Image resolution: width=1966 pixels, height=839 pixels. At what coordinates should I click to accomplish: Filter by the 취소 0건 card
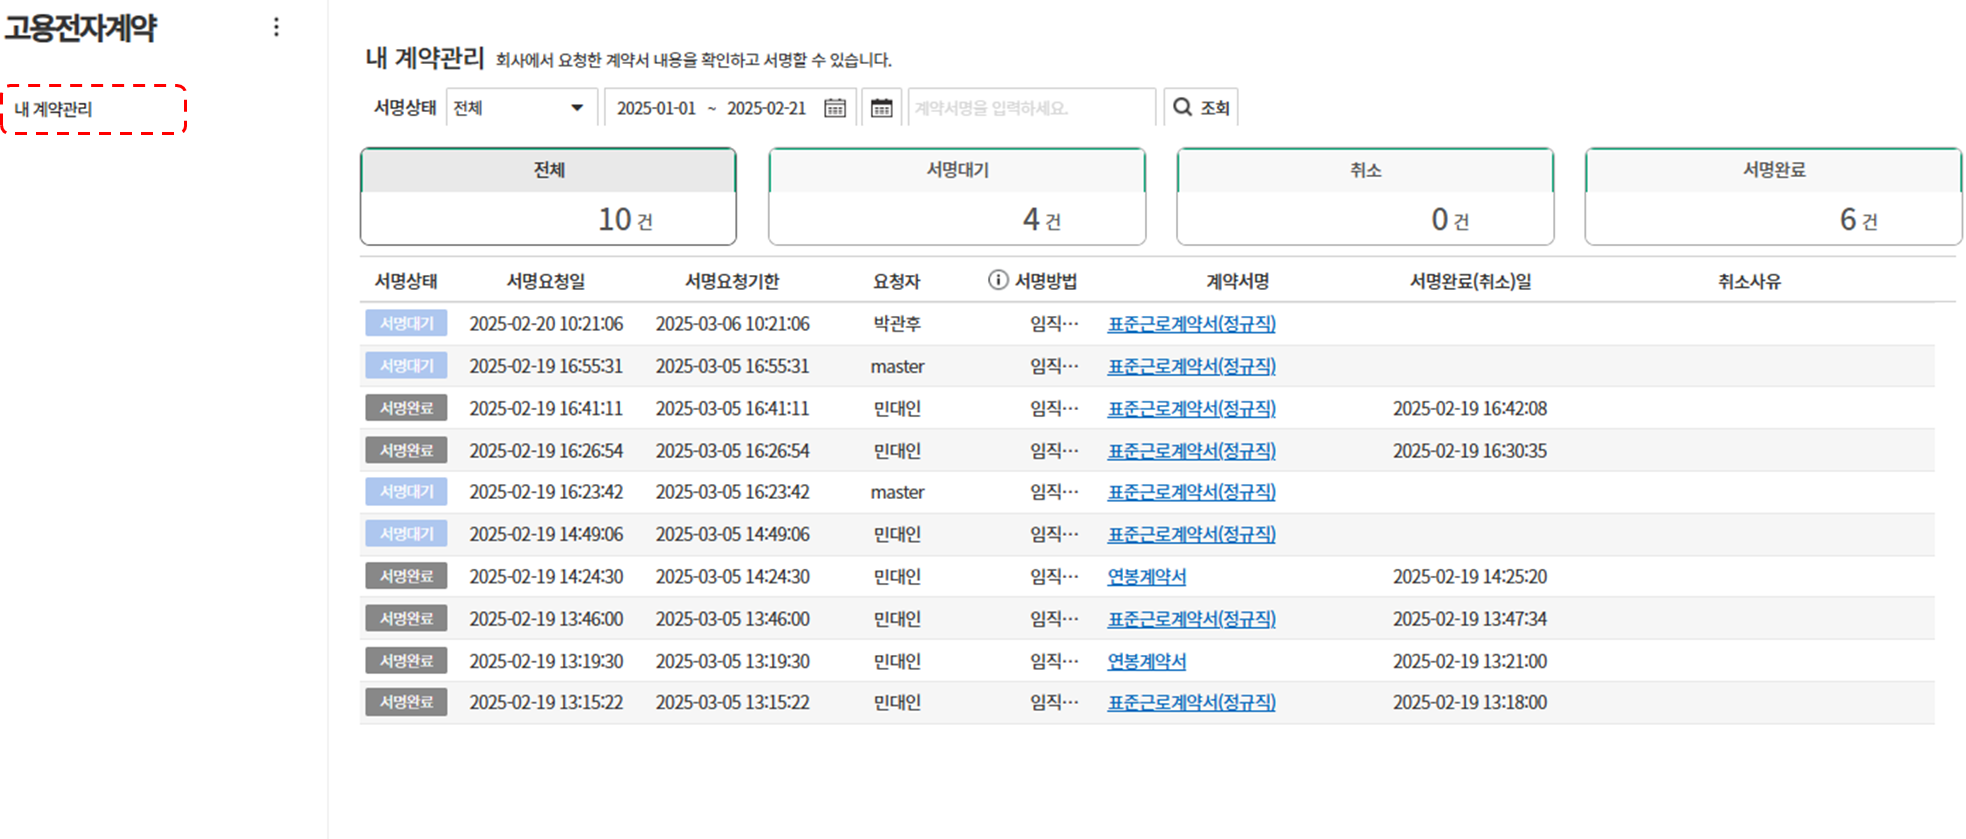tap(1365, 196)
